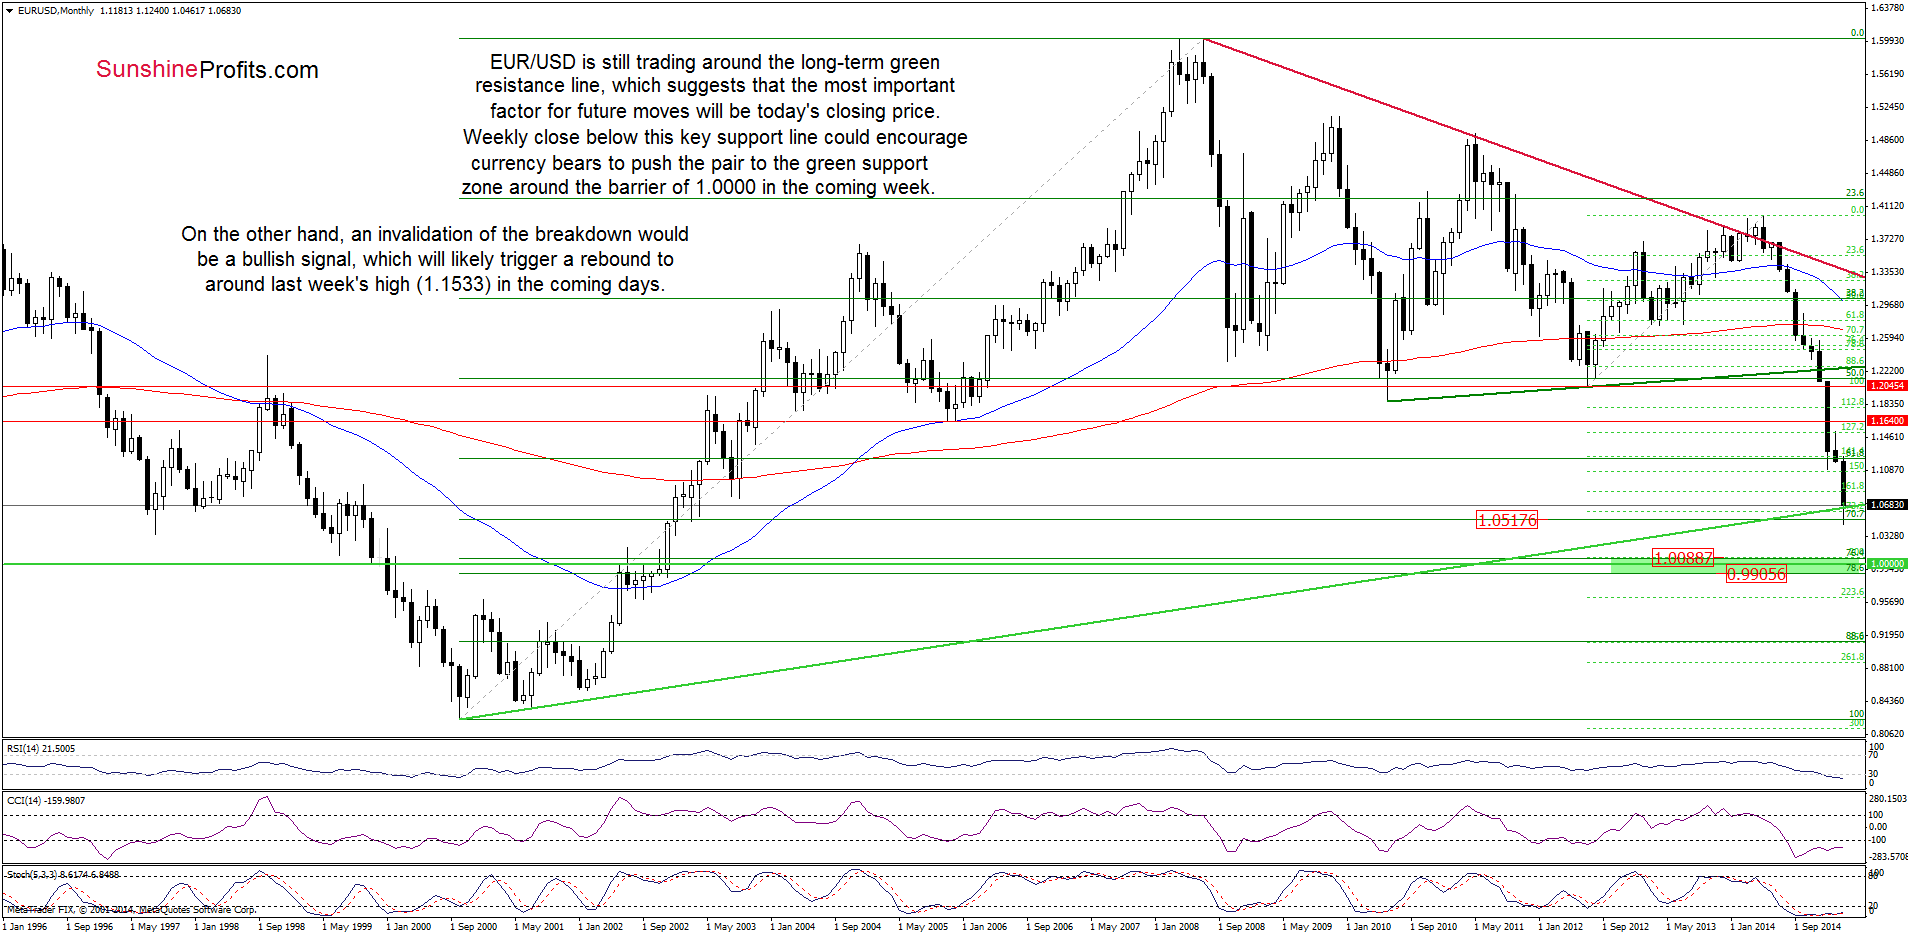Click the annotation starting 'On the other hand'

tap(435, 259)
